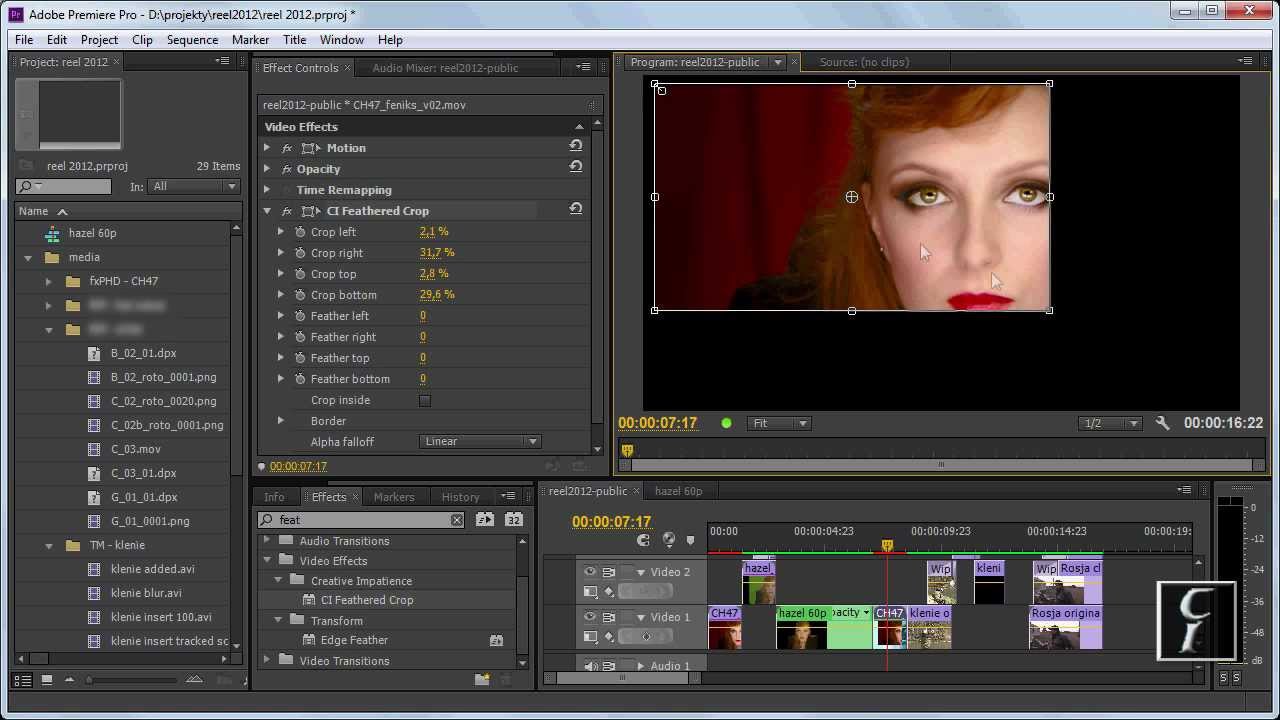This screenshot has width=1280, height=720.
Task: Mute the Audio 1 track output
Action: (589, 666)
